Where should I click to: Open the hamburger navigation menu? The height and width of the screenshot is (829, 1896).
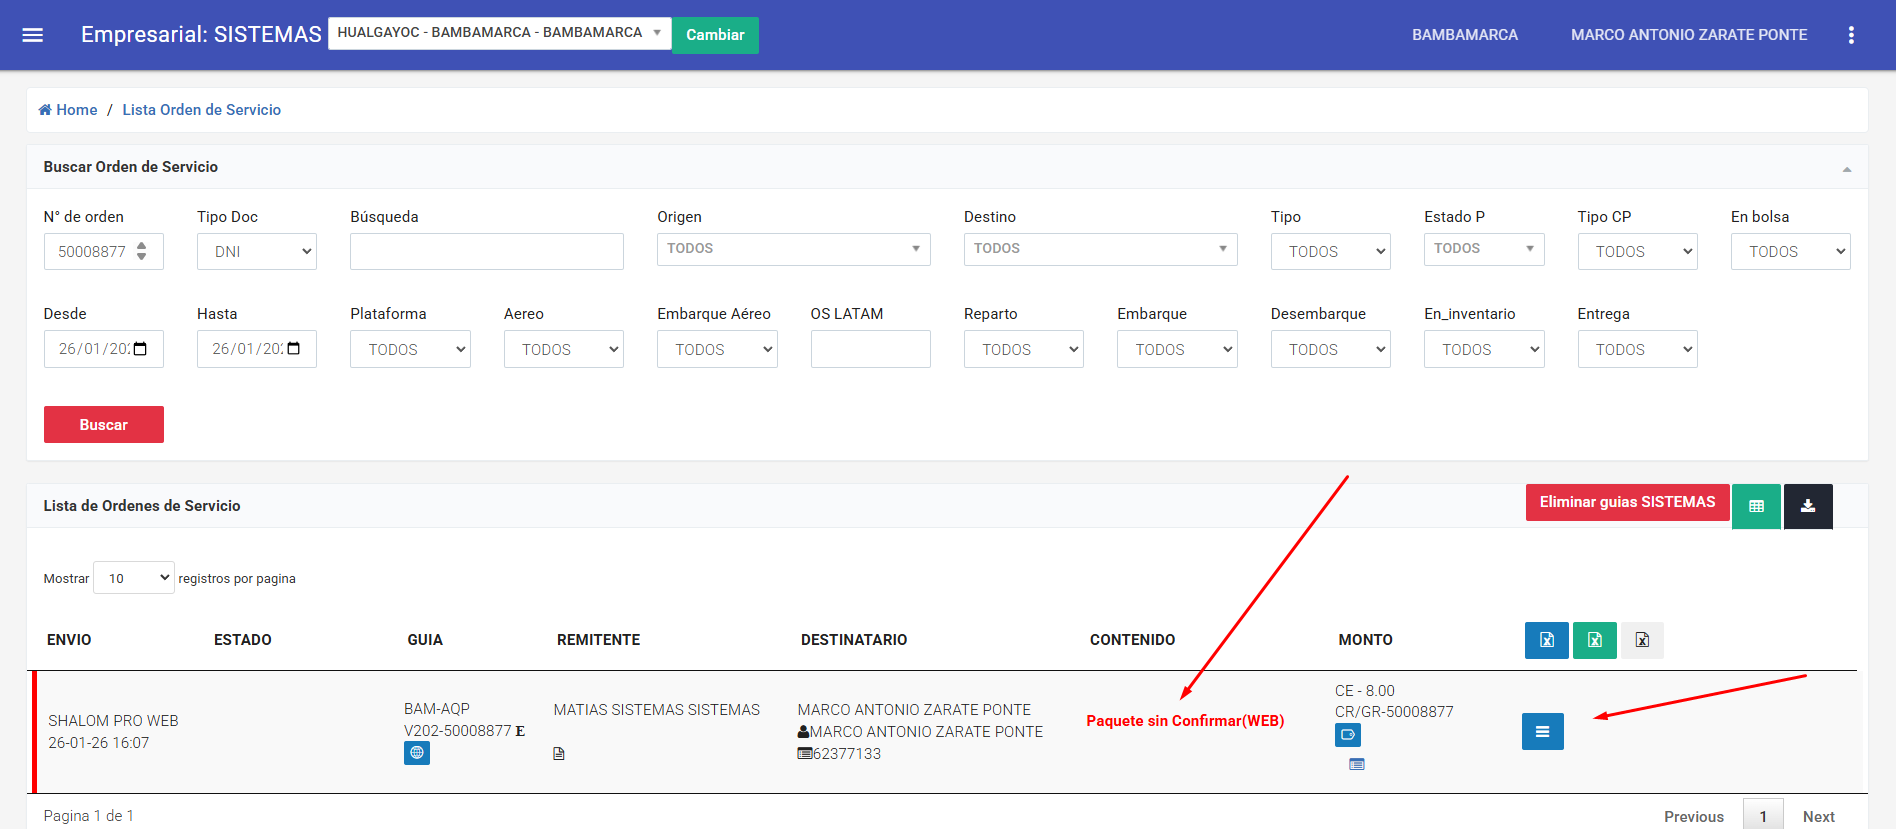tap(33, 35)
